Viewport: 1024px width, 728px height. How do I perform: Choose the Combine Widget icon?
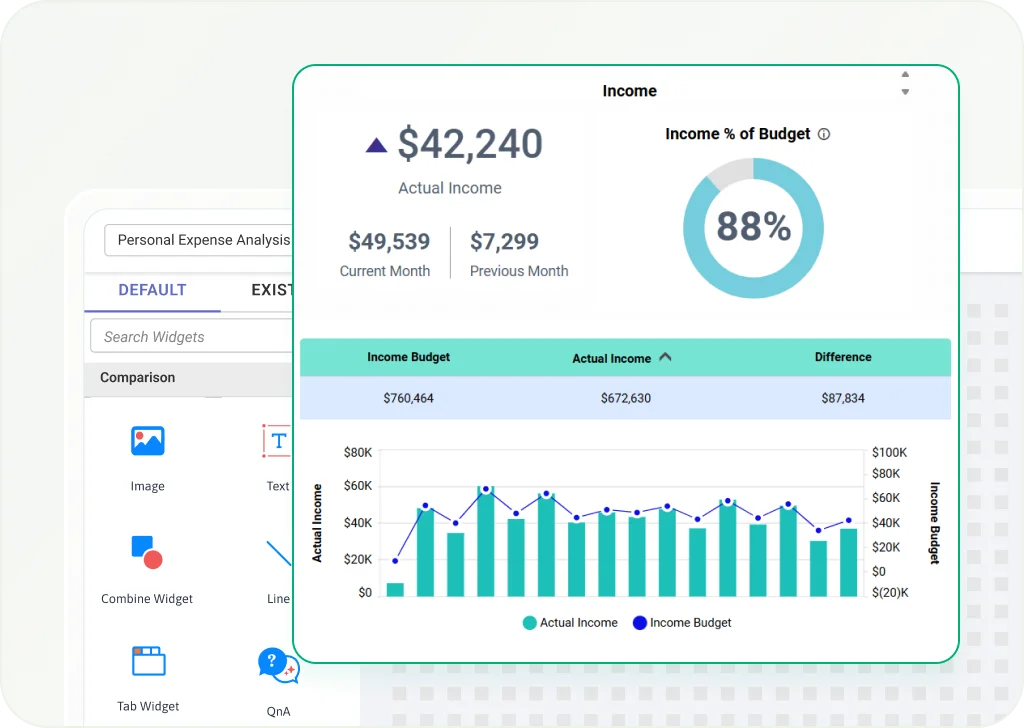[x=147, y=552]
